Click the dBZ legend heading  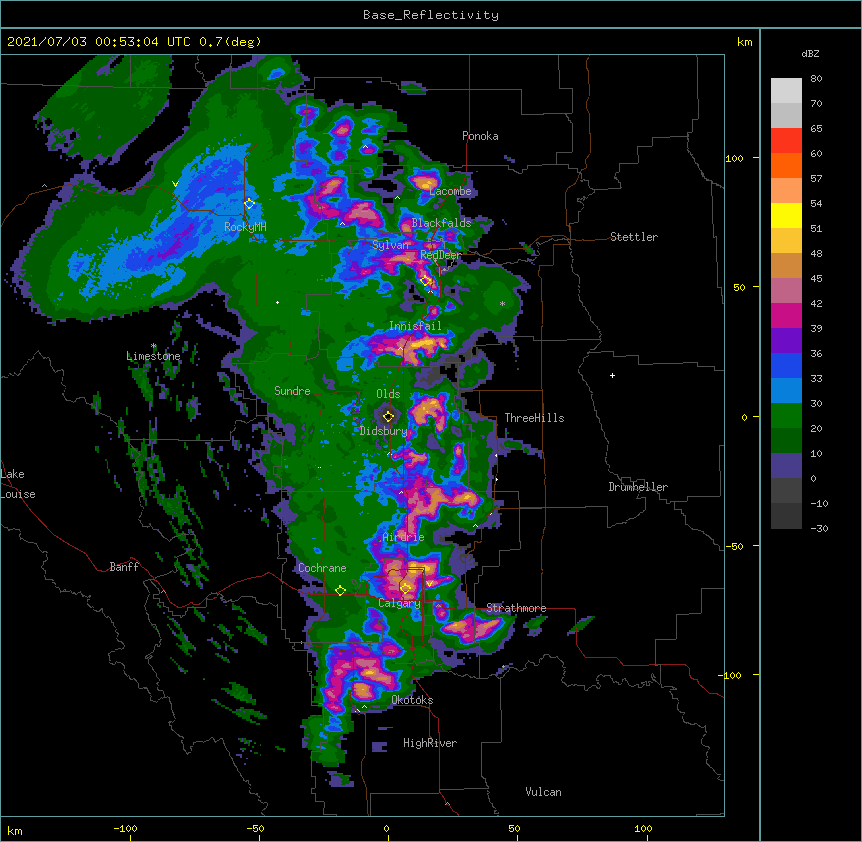[x=810, y=54]
